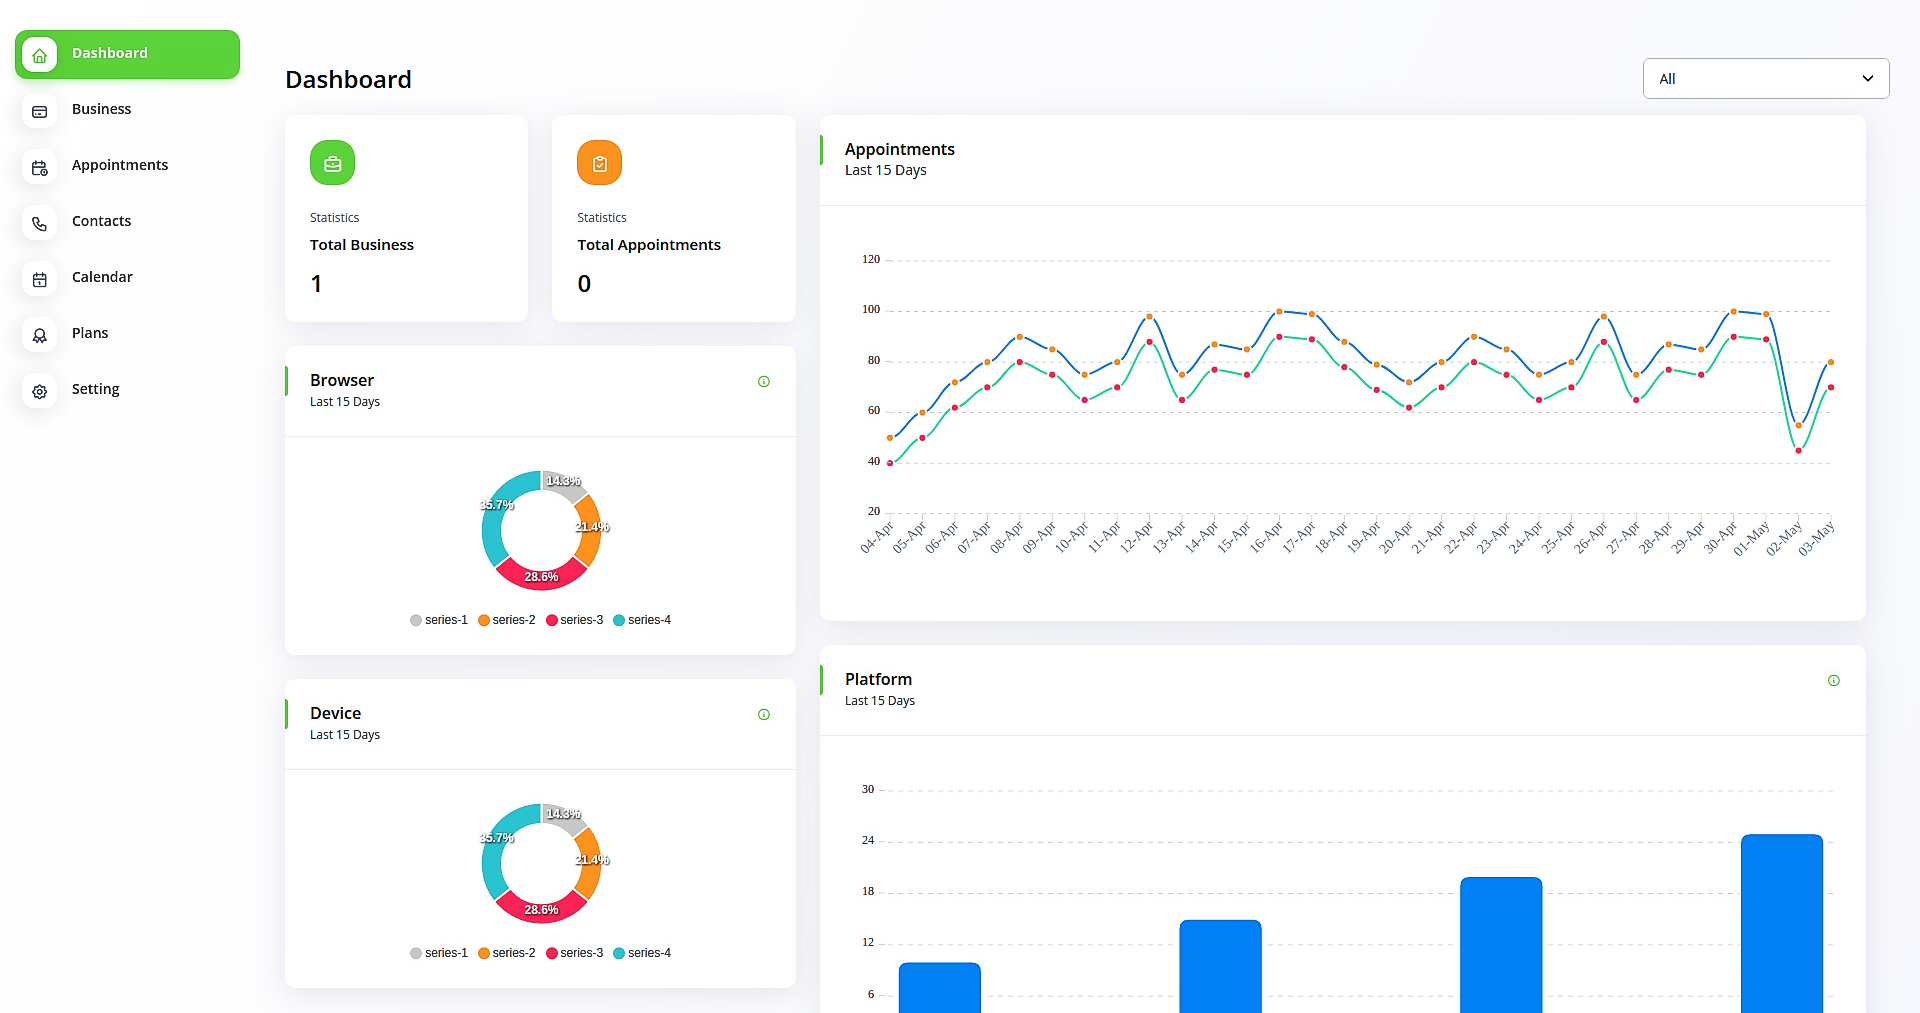The width and height of the screenshot is (1920, 1013).
Task: Open Appointments from the sidebar
Action: point(127,166)
